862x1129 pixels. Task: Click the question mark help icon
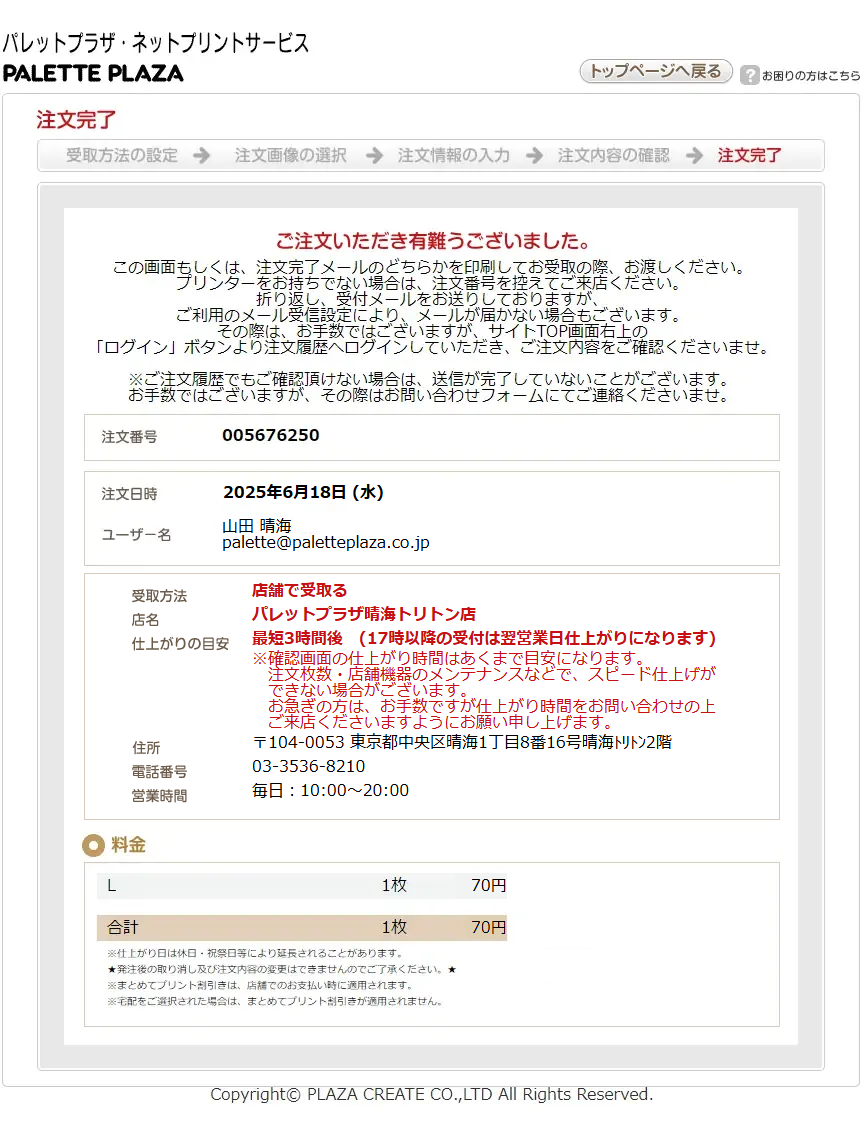[750, 75]
